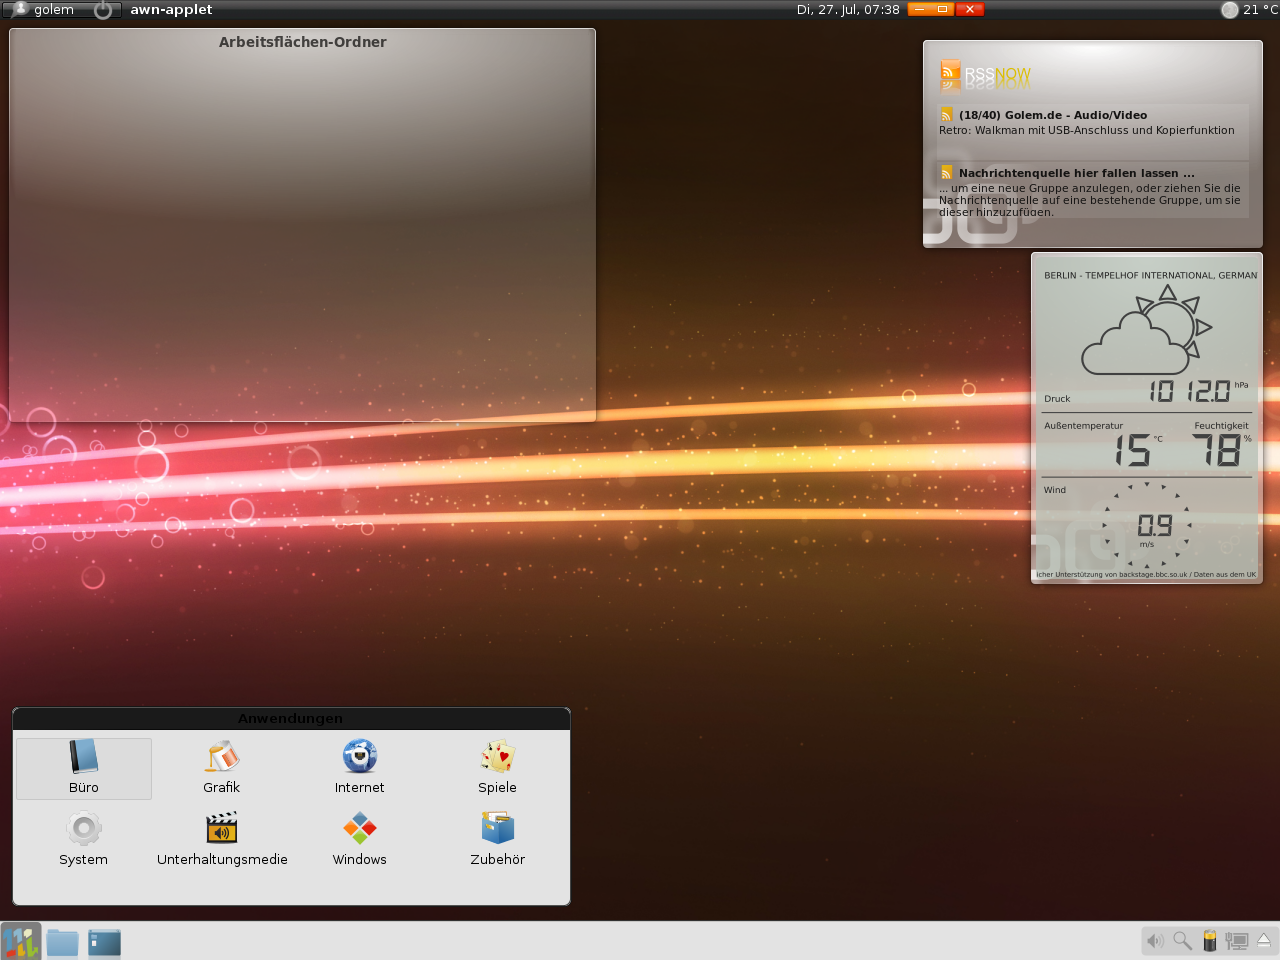Click the desktop window icon in dock
The width and height of the screenshot is (1280, 960).
(x=104, y=942)
